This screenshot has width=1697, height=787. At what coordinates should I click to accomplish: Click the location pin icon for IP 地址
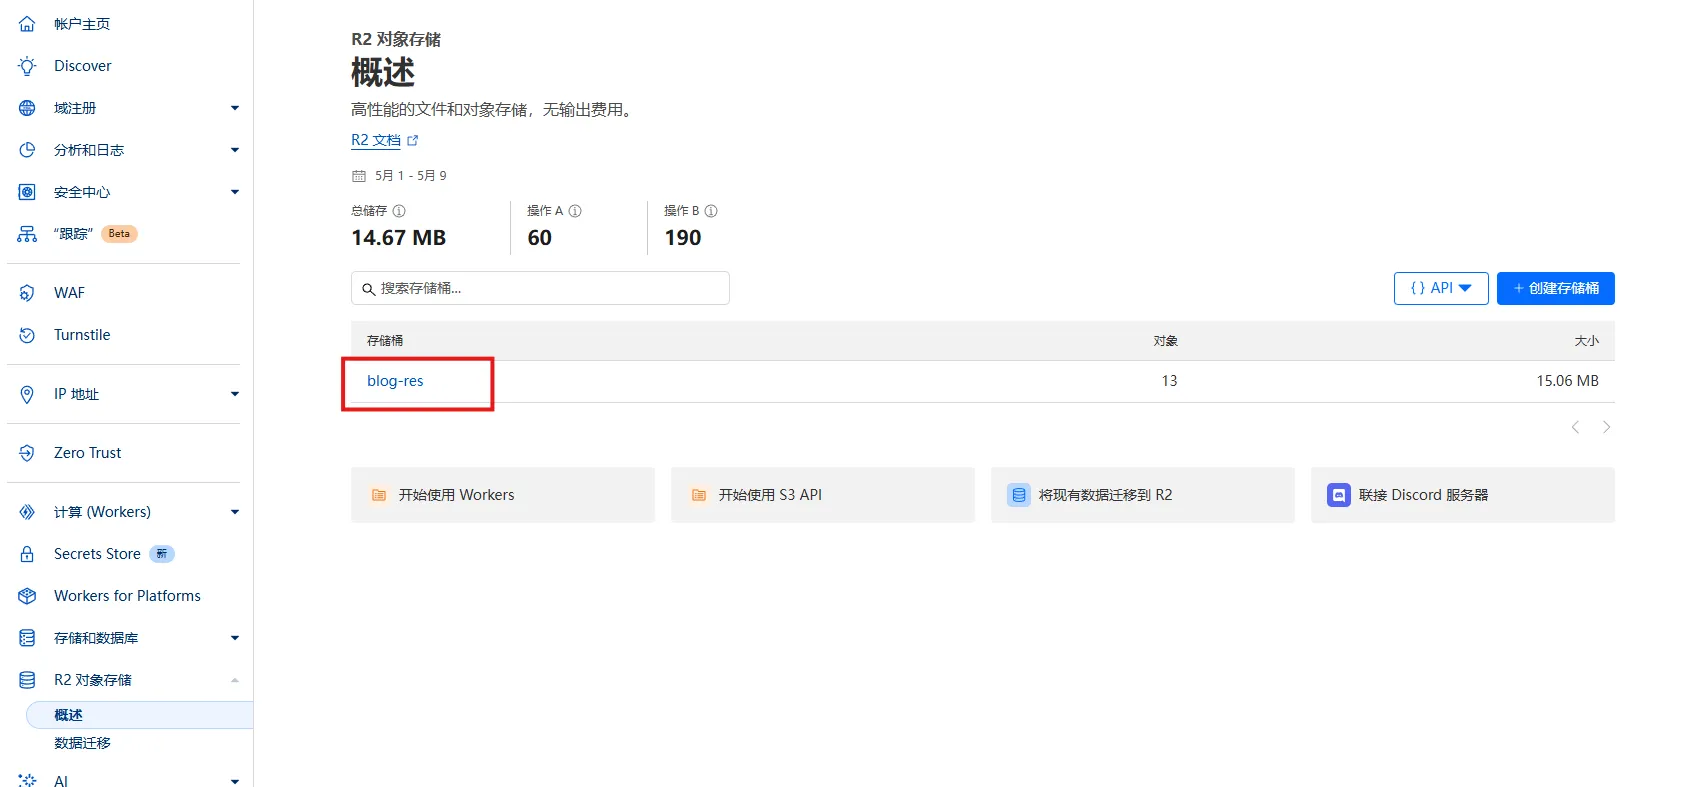27,394
